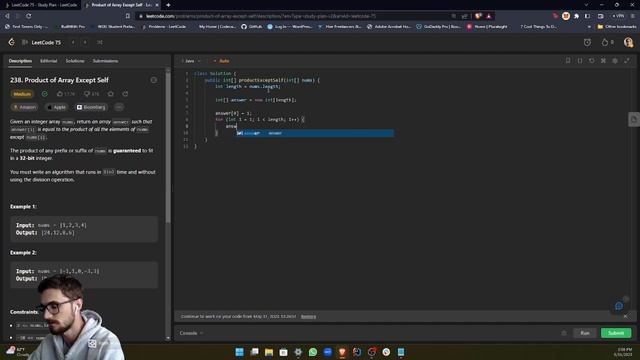Click the LeetCode logo icon
640x360 pixels.
click(11, 42)
